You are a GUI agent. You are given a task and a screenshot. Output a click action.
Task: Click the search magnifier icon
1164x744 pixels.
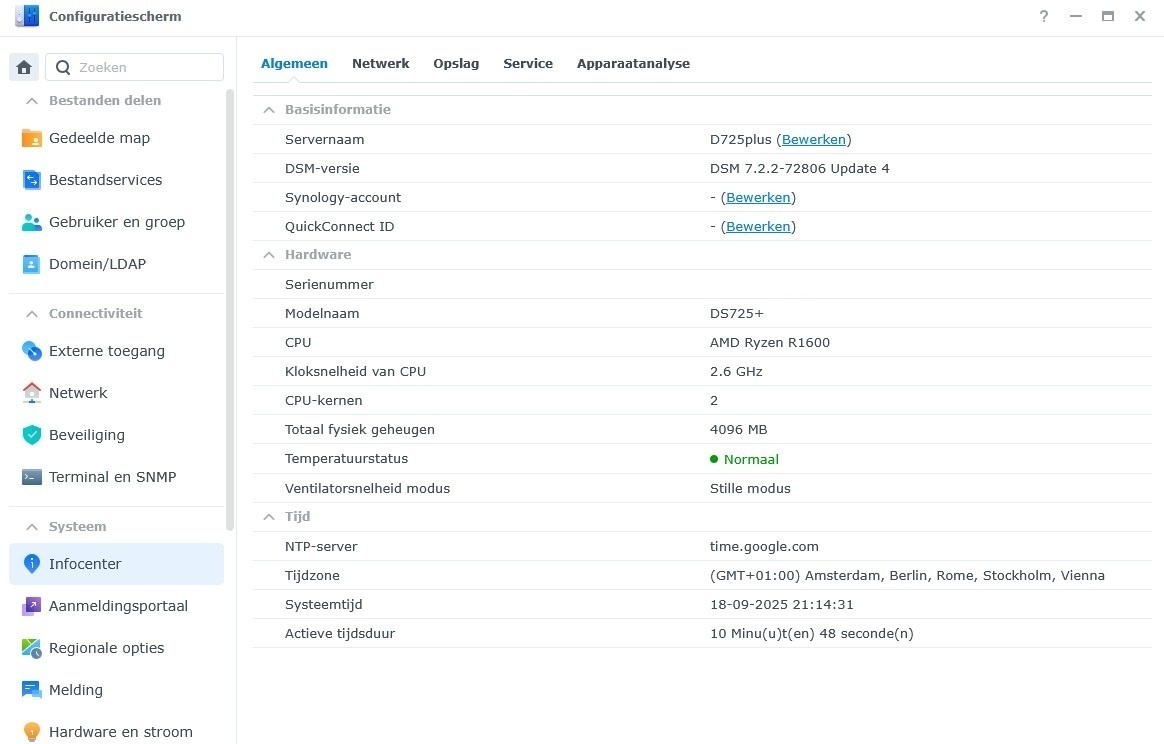click(x=63, y=68)
